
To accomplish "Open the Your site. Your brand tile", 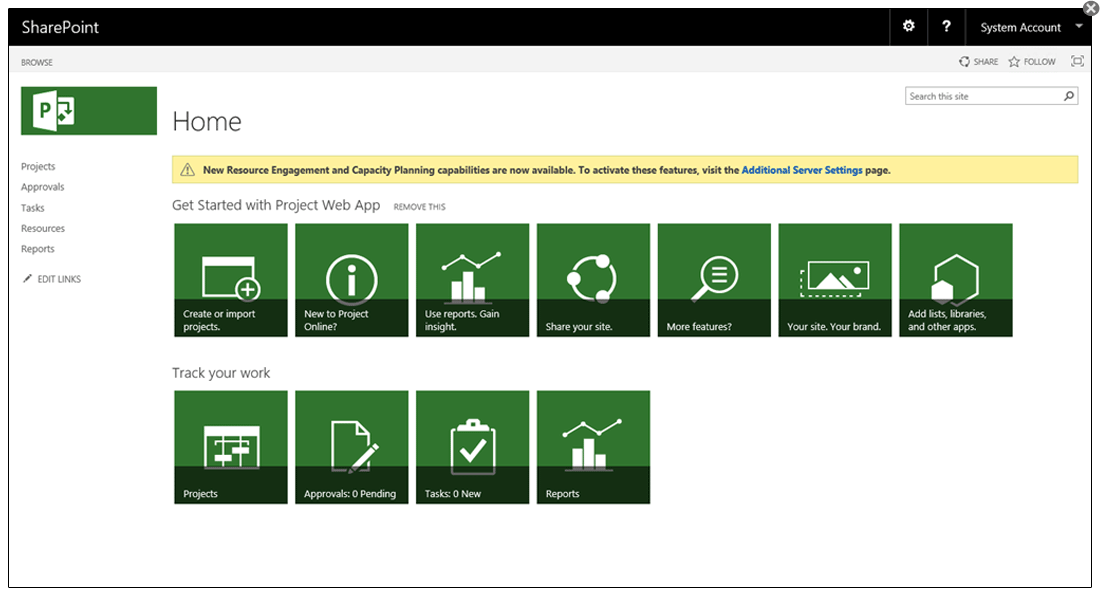I will (x=835, y=280).
